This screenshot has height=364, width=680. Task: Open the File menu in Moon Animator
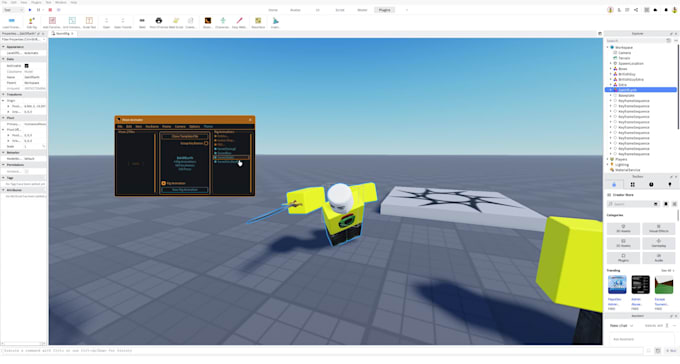(120, 127)
